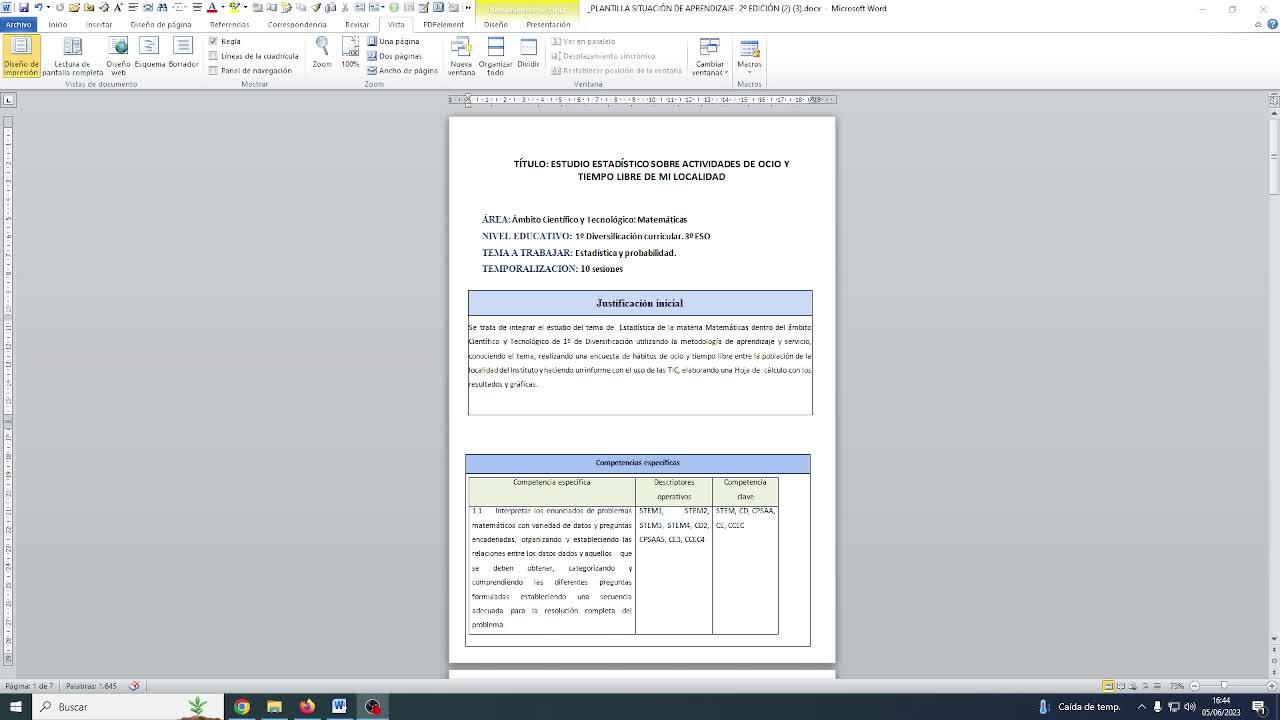Toggle the ruler button above vertical scrollbar
1280x720 pixels.
tap(1274, 100)
